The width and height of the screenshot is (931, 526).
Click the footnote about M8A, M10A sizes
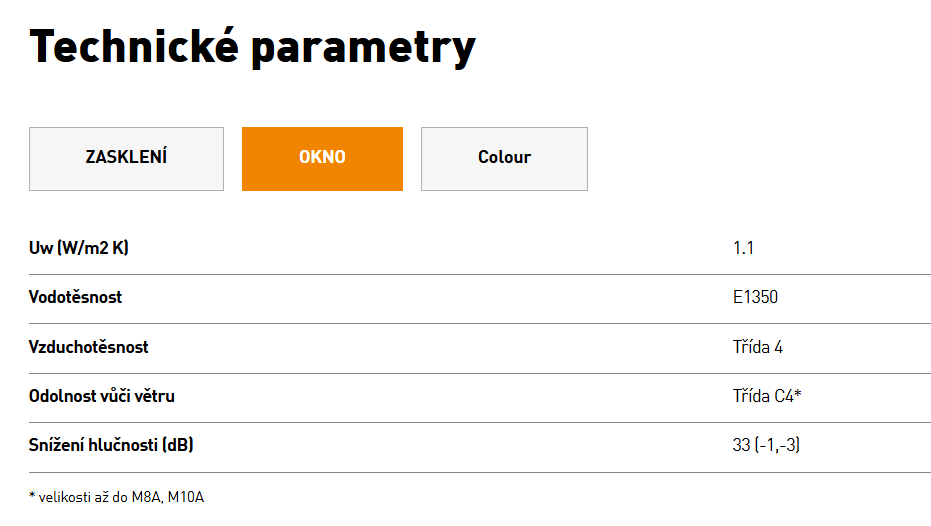[x=116, y=497]
